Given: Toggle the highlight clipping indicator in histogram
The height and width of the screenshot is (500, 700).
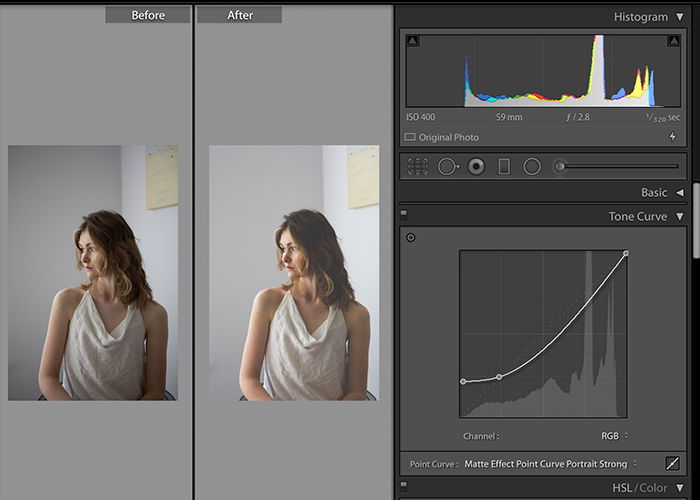Looking at the screenshot, I should point(673,41).
